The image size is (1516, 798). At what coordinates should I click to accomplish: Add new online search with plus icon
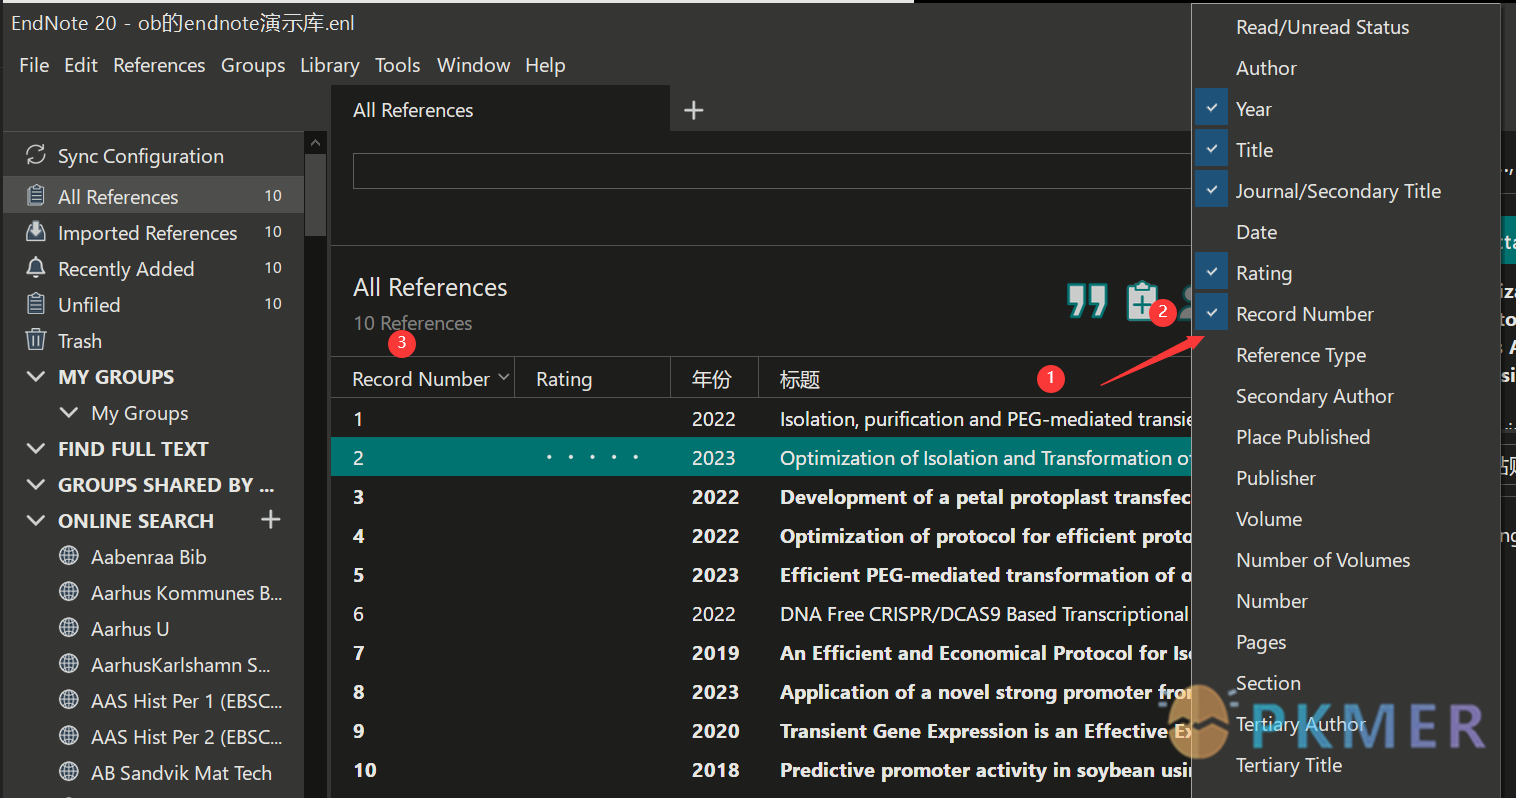click(270, 520)
